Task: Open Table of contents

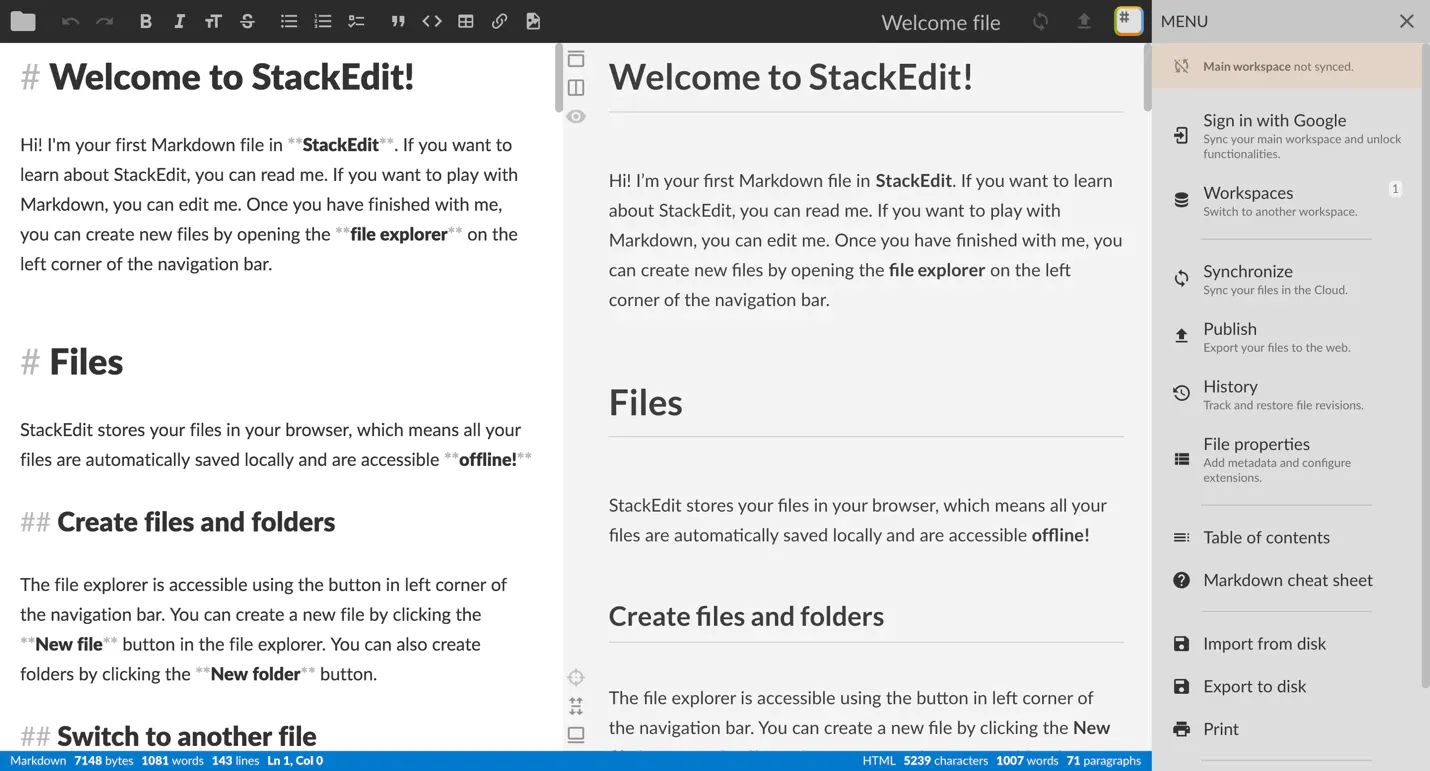Action: click(x=1287, y=537)
